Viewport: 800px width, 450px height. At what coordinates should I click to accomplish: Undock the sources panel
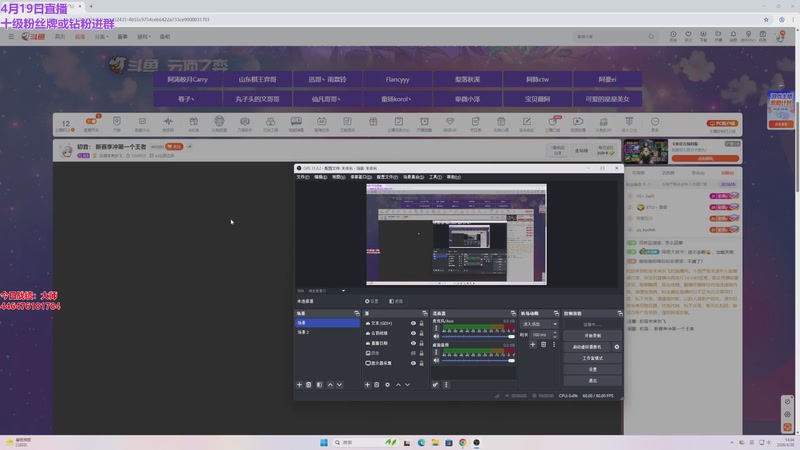click(424, 313)
